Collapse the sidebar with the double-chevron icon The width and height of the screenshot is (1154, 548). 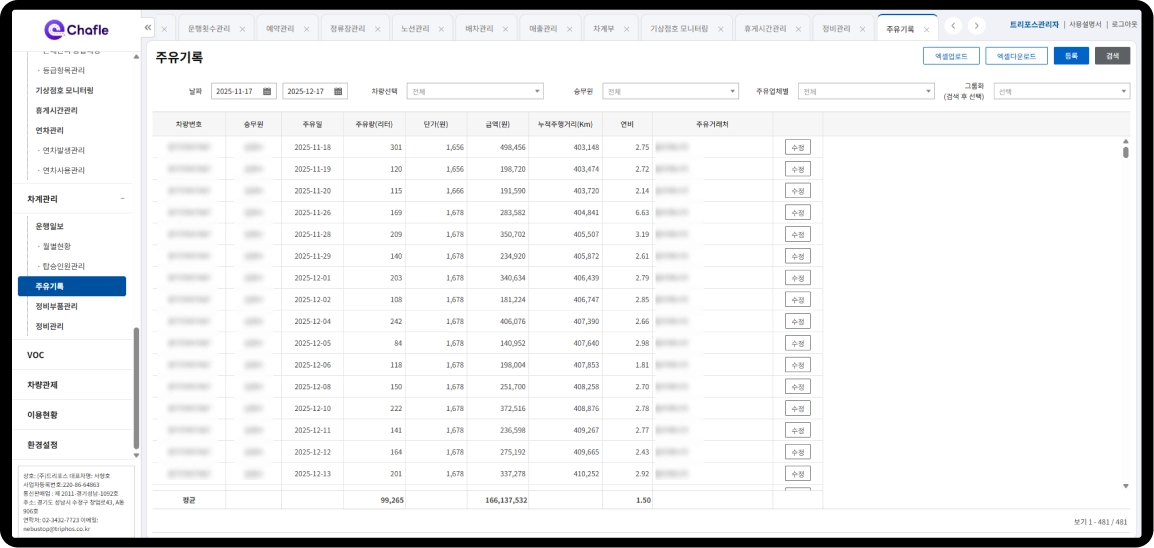click(148, 27)
